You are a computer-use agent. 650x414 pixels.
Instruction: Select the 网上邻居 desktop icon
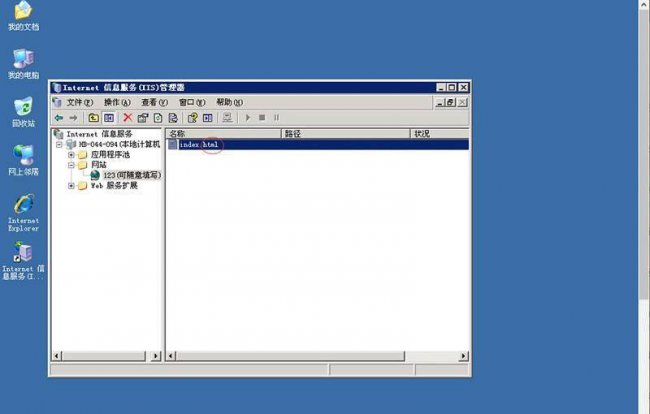(23, 160)
